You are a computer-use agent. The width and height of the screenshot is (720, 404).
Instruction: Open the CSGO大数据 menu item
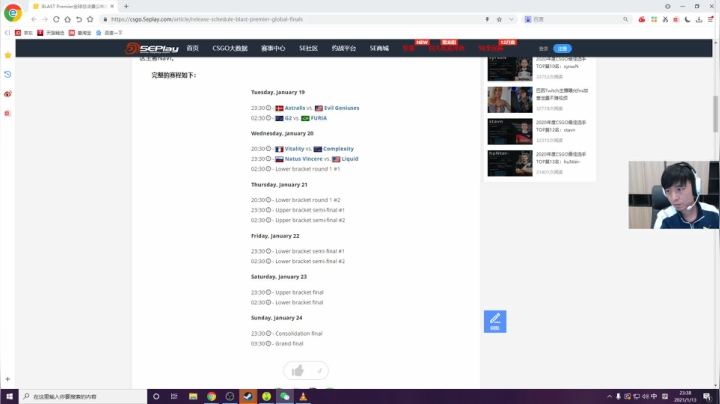230,48
